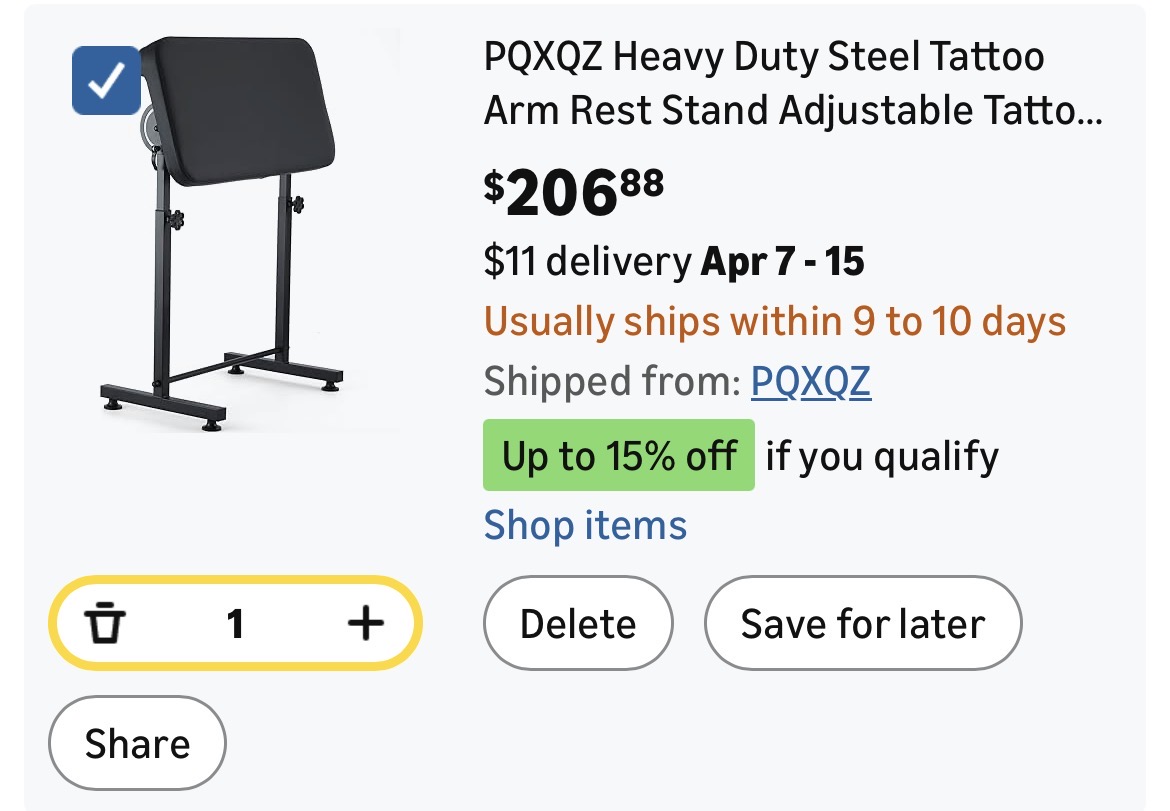Choose Save for later
The image size is (1170, 811).
click(862, 624)
